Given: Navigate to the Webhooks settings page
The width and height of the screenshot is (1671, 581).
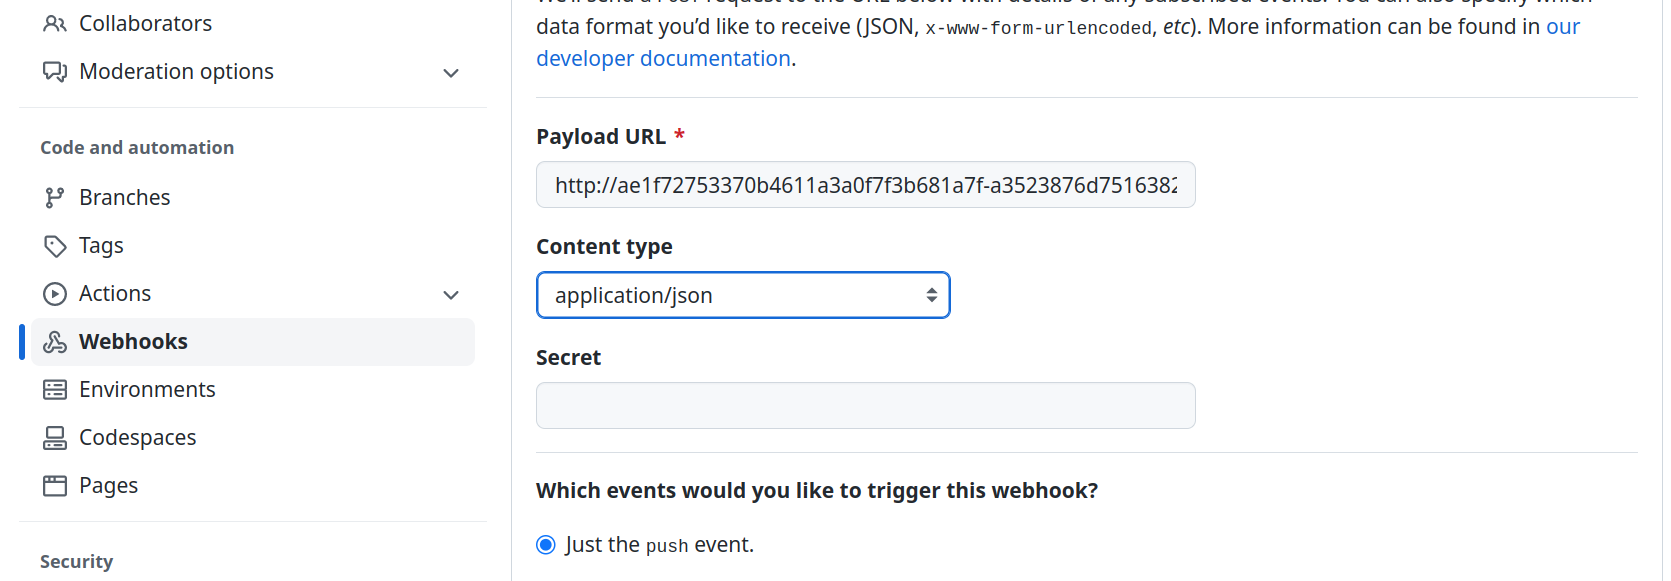Looking at the screenshot, I should (x=133, y=341).
